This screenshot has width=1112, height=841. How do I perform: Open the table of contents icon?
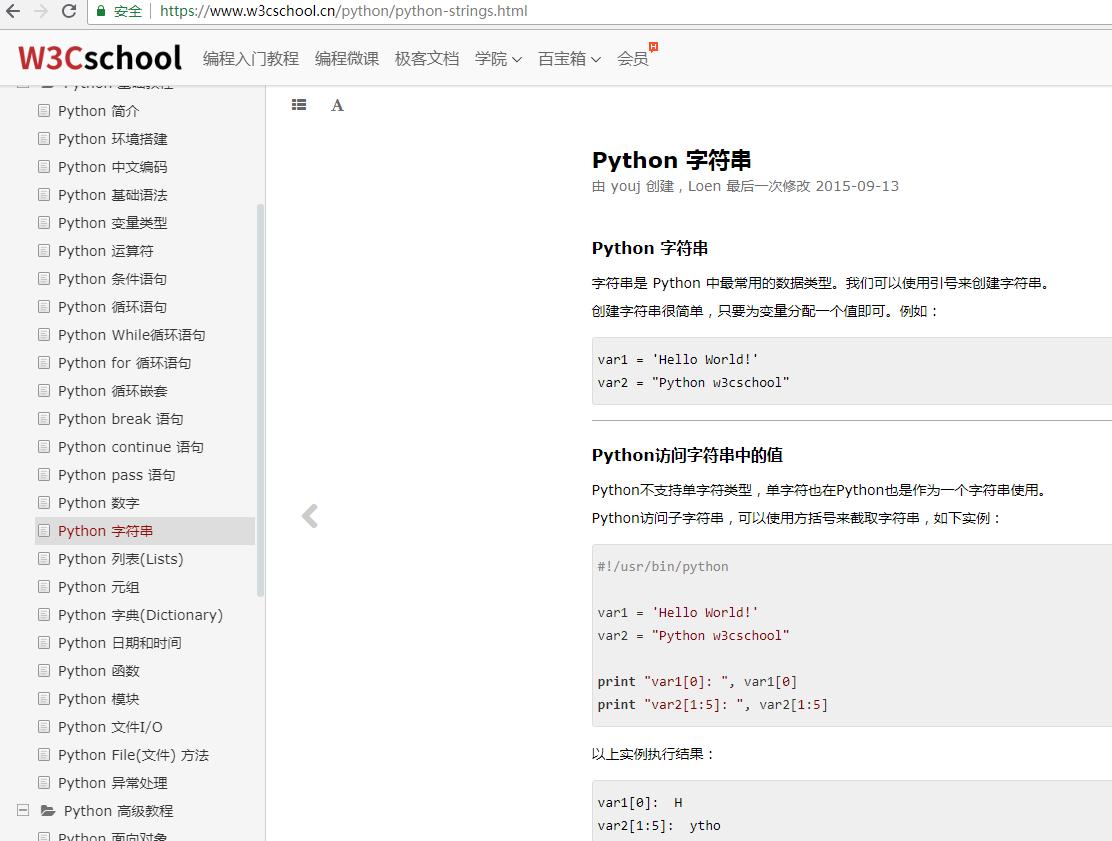tap(298, 104)
